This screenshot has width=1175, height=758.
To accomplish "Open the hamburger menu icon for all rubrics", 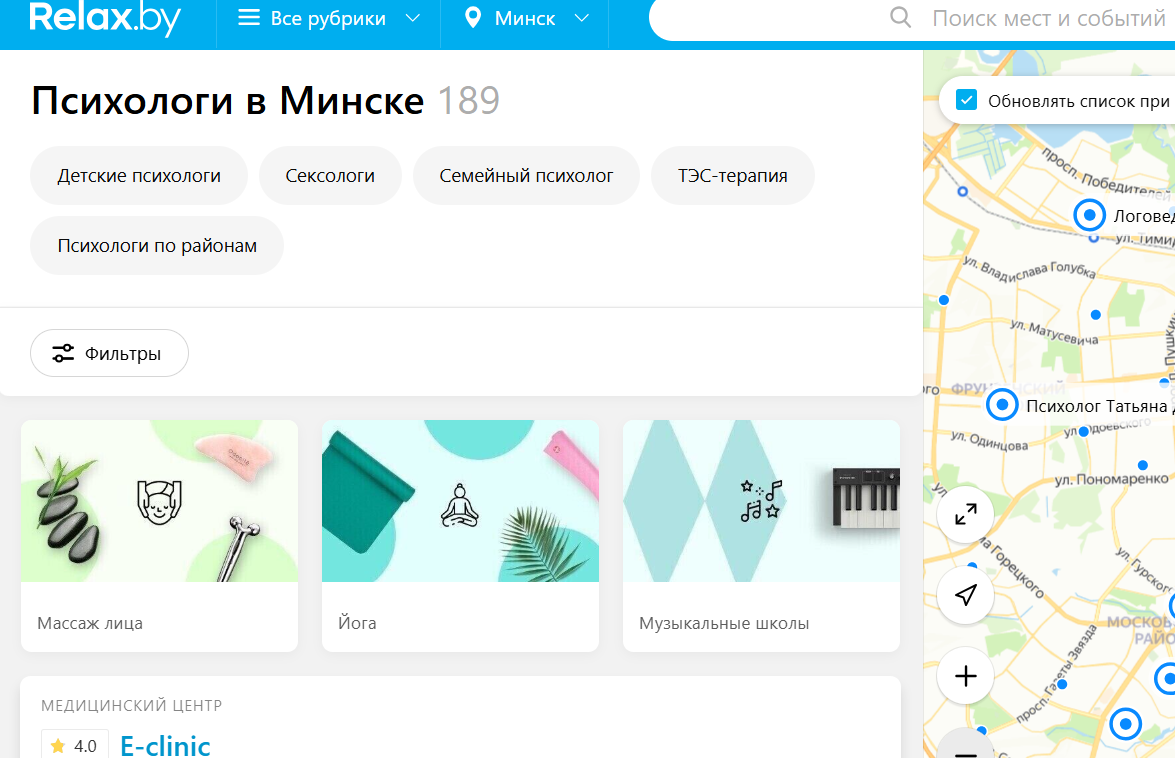I will pos(249,18).
